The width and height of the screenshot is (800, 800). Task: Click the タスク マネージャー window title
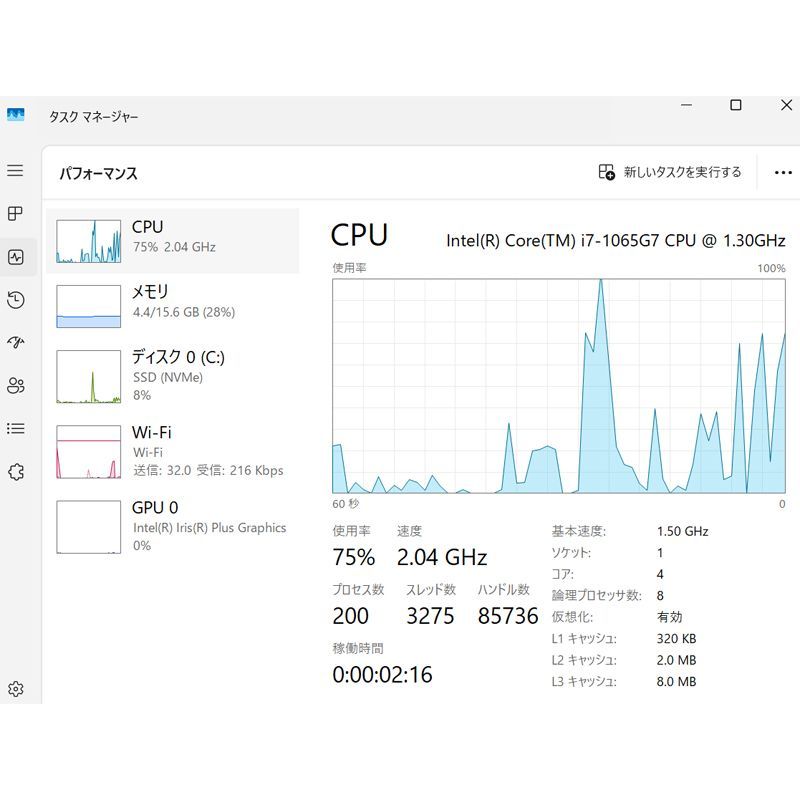tap(93, 117)
